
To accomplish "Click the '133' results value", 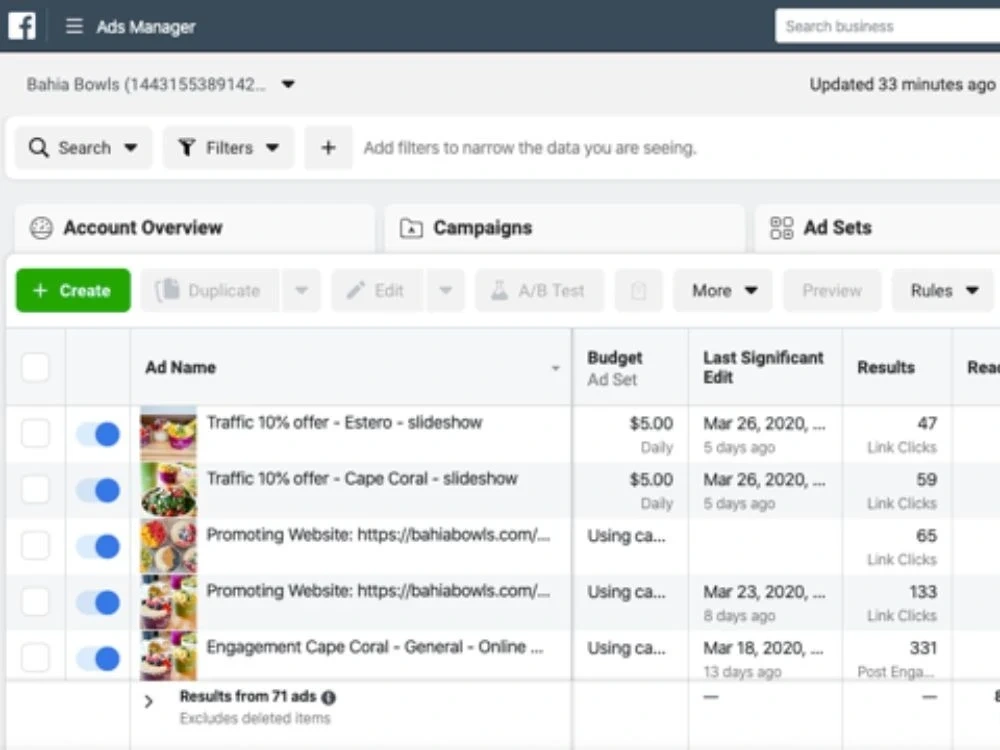I will pyautogui.click(x=923, y=592).
